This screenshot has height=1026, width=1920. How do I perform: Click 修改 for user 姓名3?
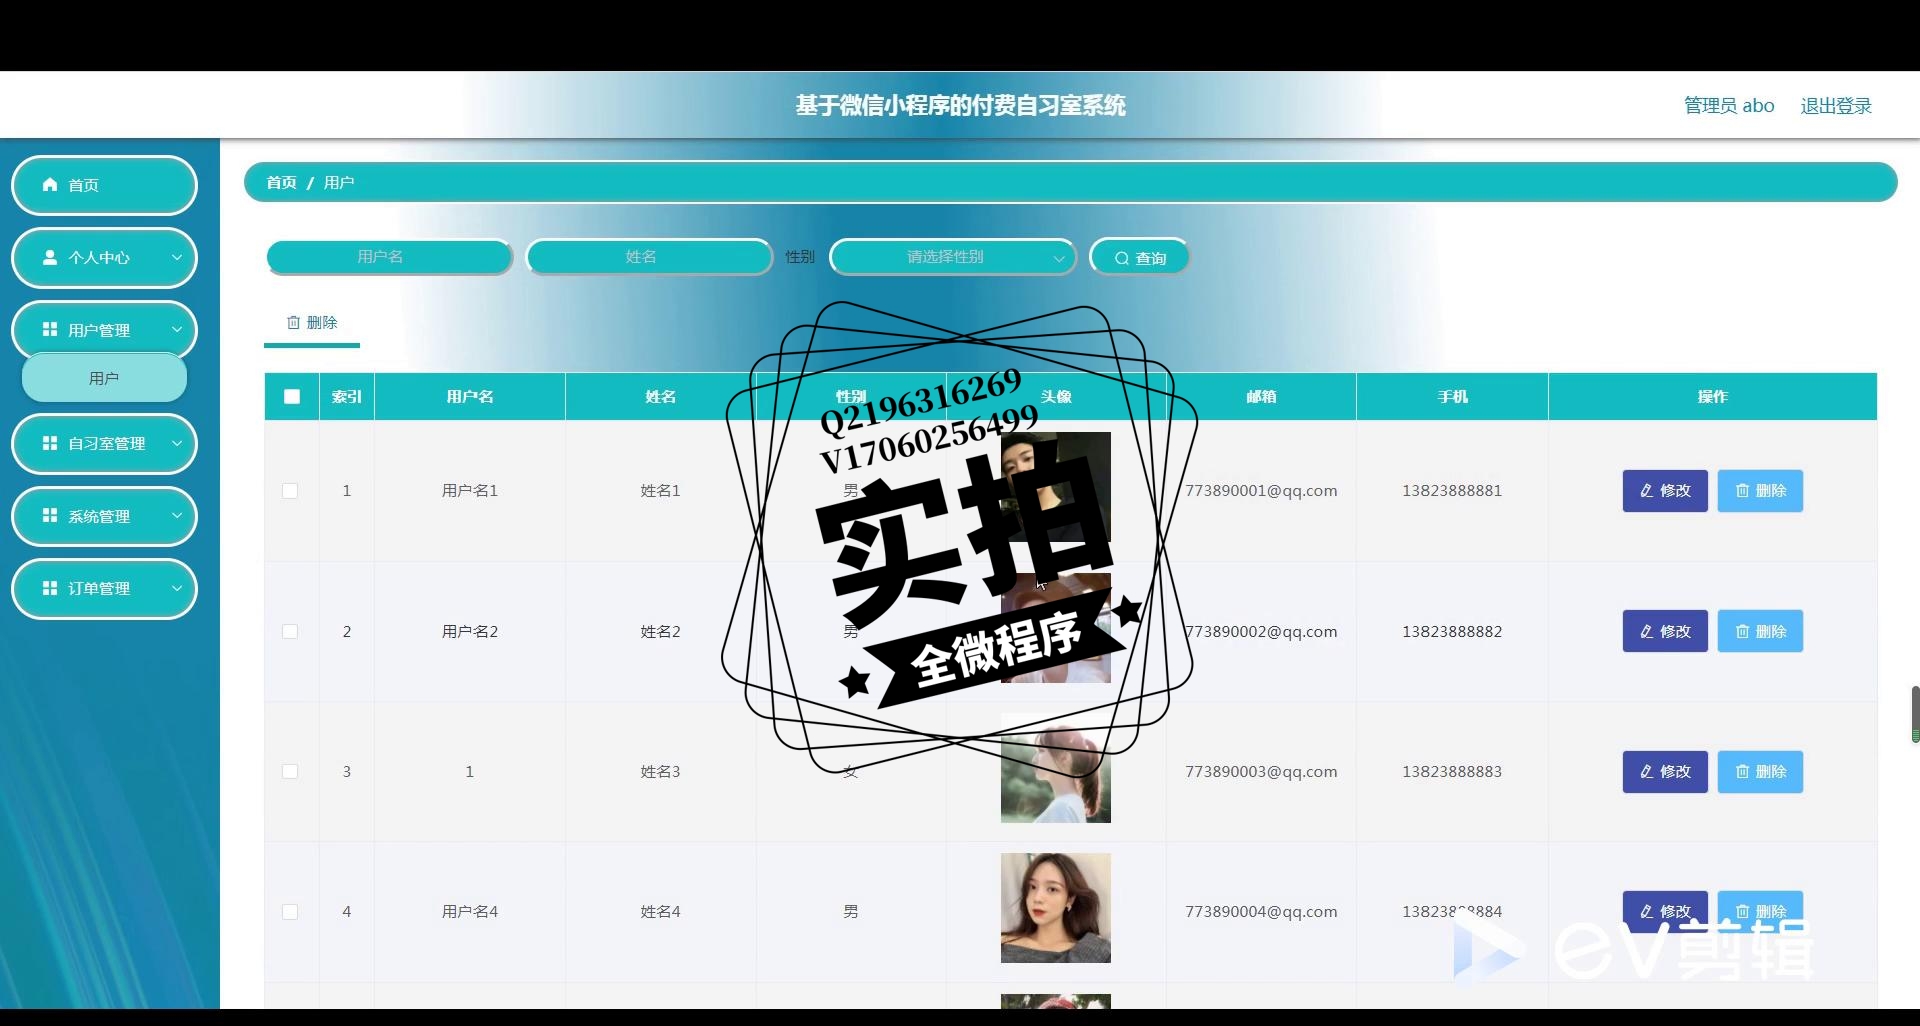click(1665, 772)
